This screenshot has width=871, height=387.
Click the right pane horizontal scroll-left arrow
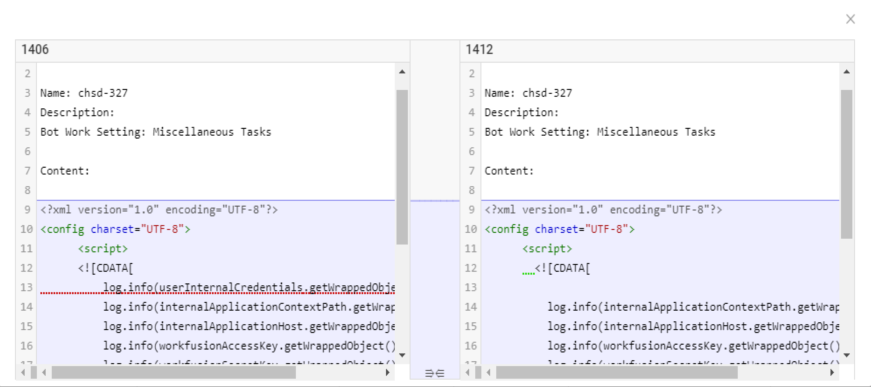tap(488, 372)
